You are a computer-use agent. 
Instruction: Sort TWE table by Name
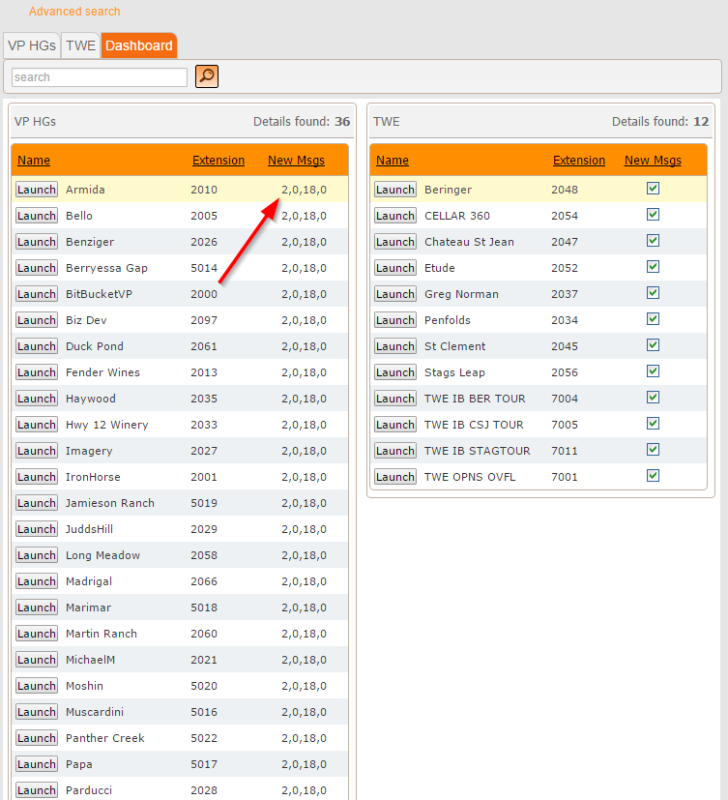tap(392, 160)
